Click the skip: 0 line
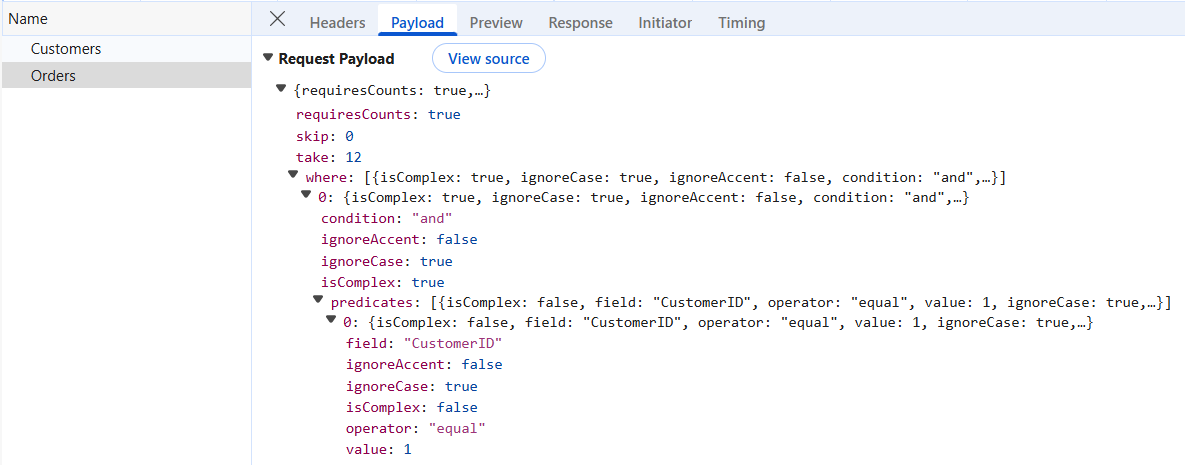The width and height of the screenshot is (1185, 465). pyautogui.click(x=324, y=136)
